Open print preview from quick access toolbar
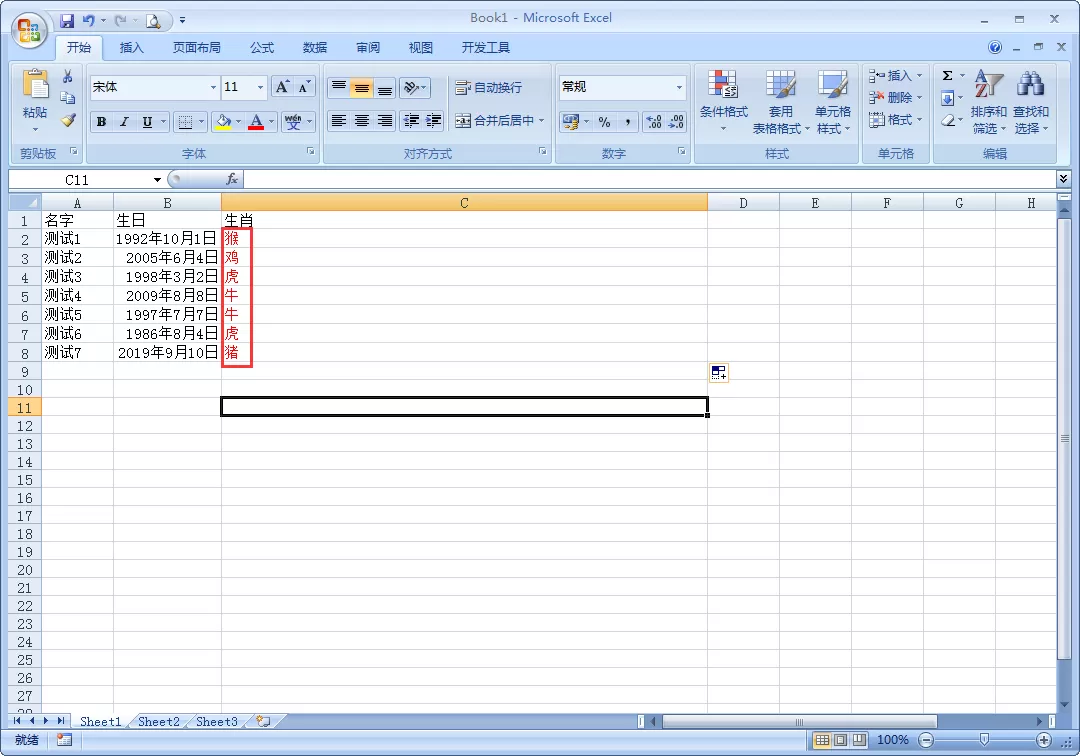Image resolution: width=1080 pixels, height=756 pixels. pyautogui.click(x=153, y=21)
